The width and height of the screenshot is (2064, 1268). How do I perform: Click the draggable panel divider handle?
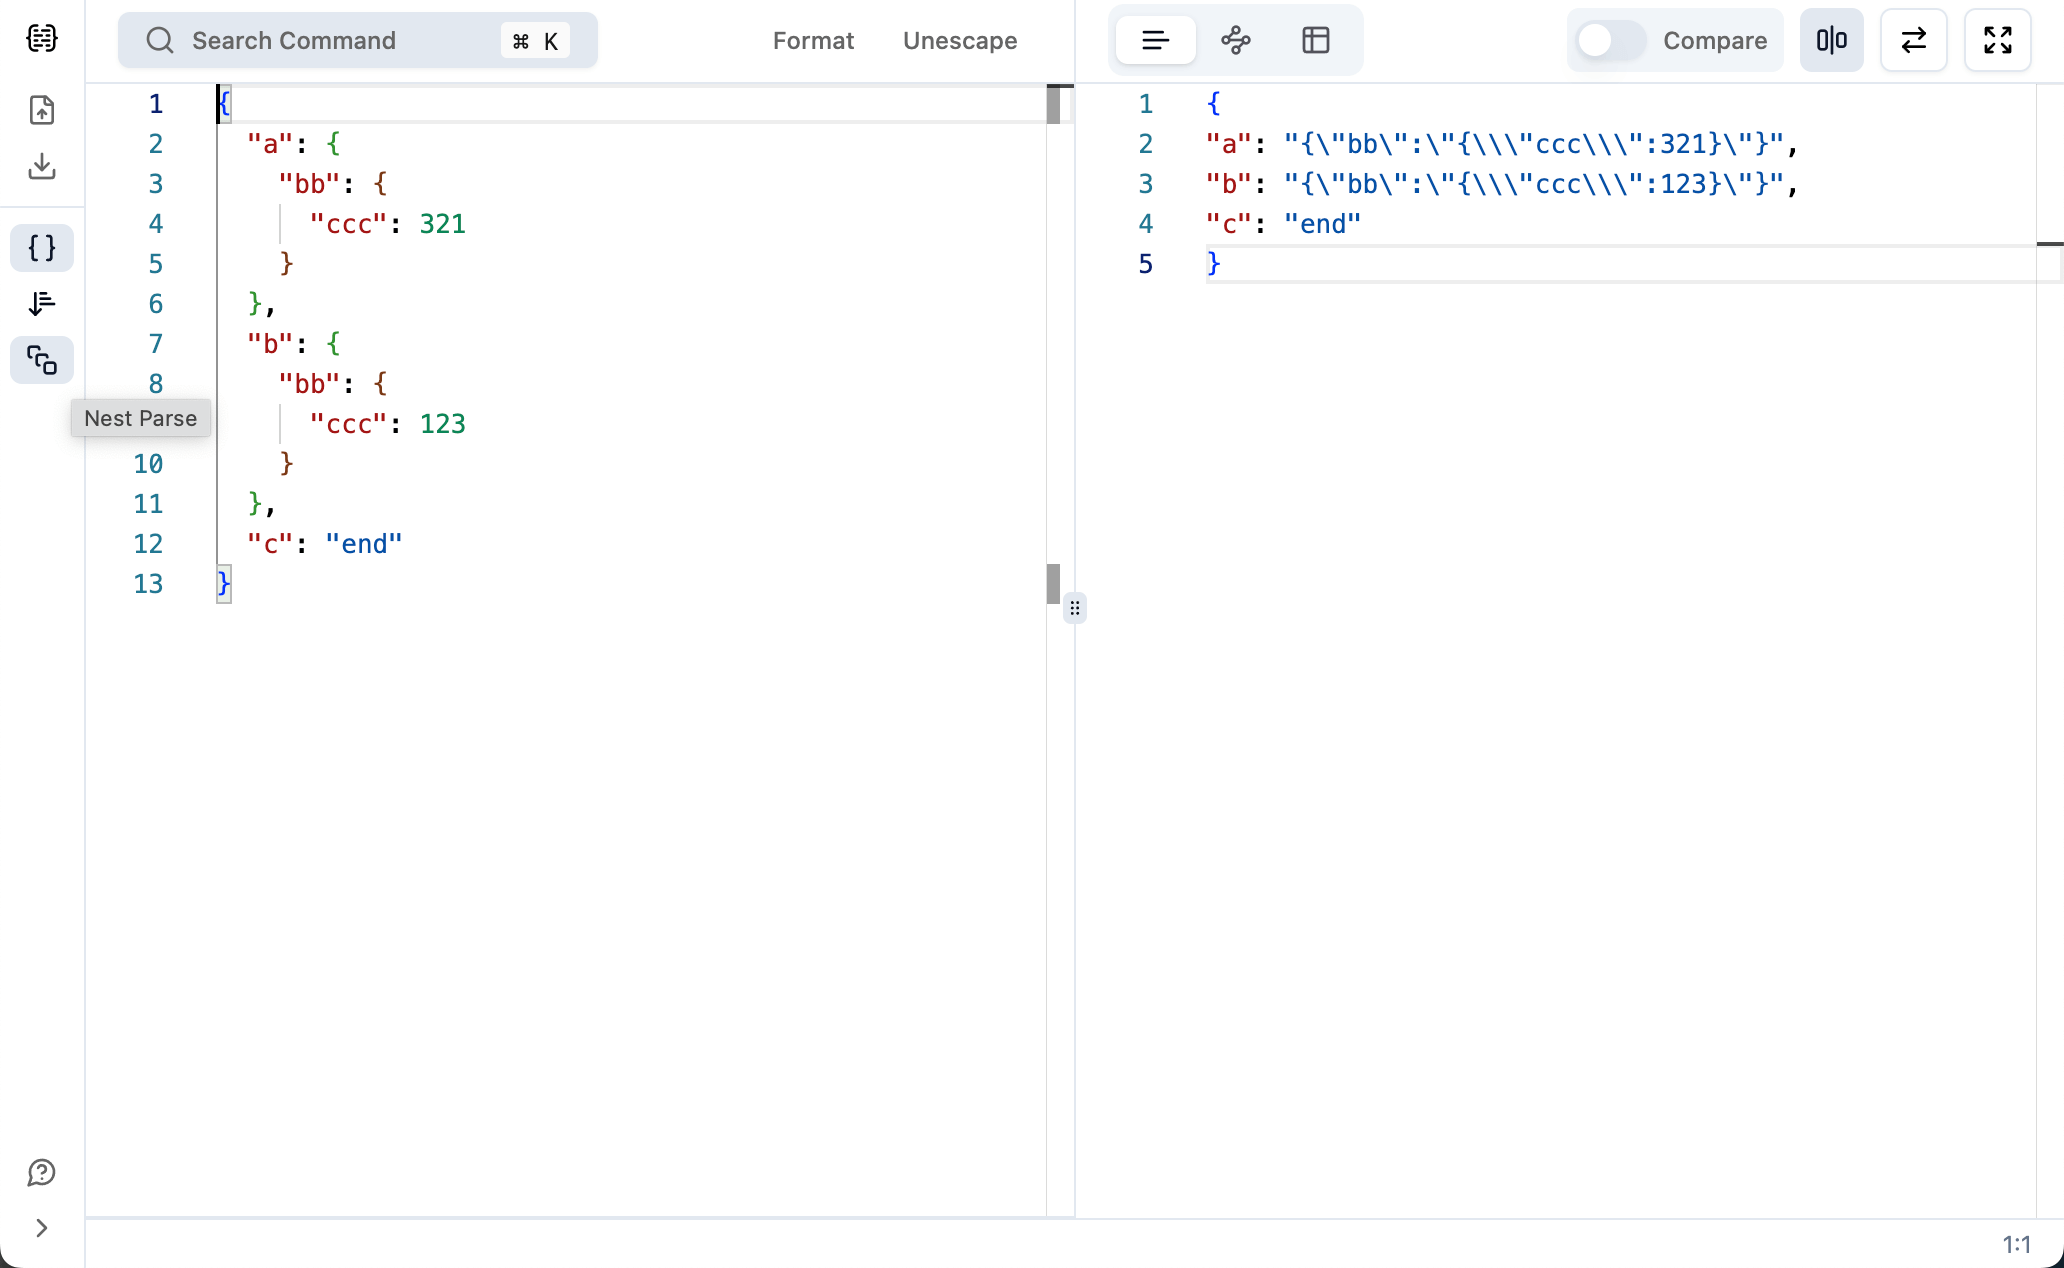(1075, 607)
